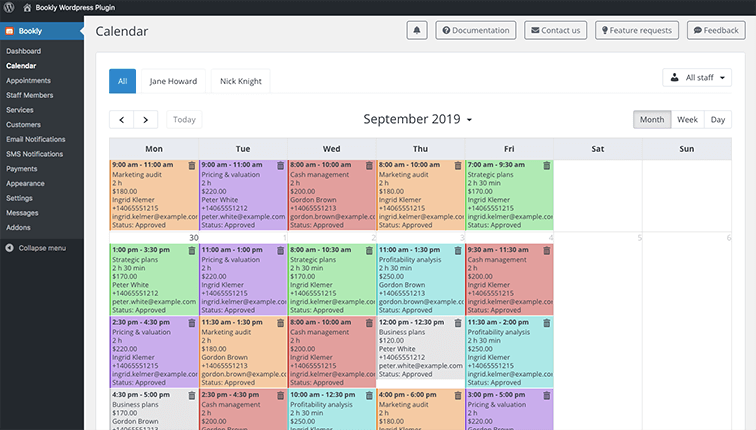The height and width of the screenshot is (430, 756).
Task: Delete Monday 9:00 am Marketing audit appointment
Action: click(x=191, y=165)
